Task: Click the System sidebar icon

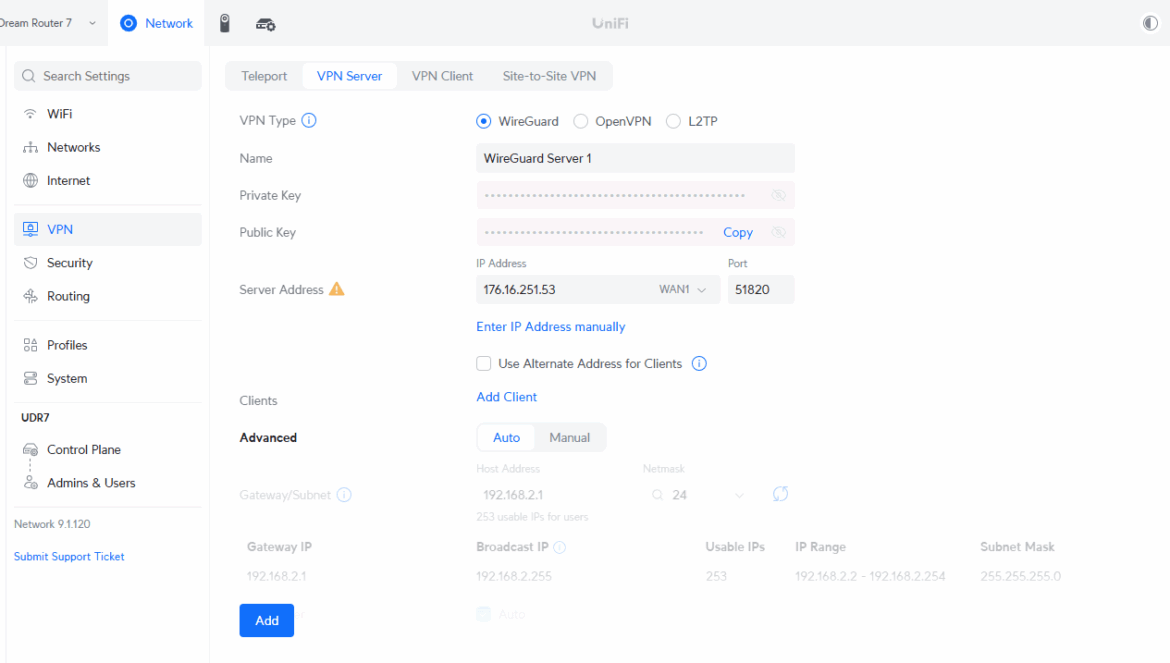Action: 31,378
